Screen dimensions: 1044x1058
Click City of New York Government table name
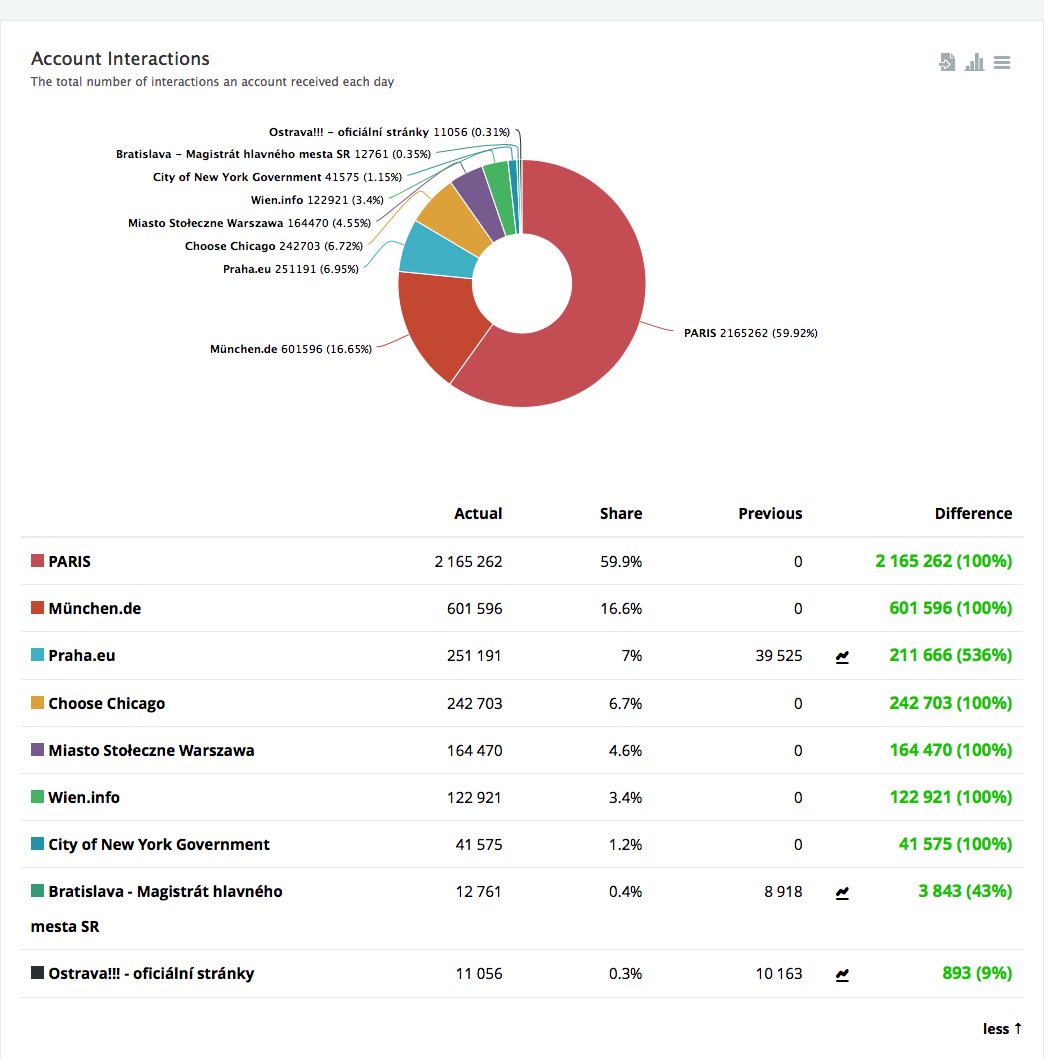159,845
